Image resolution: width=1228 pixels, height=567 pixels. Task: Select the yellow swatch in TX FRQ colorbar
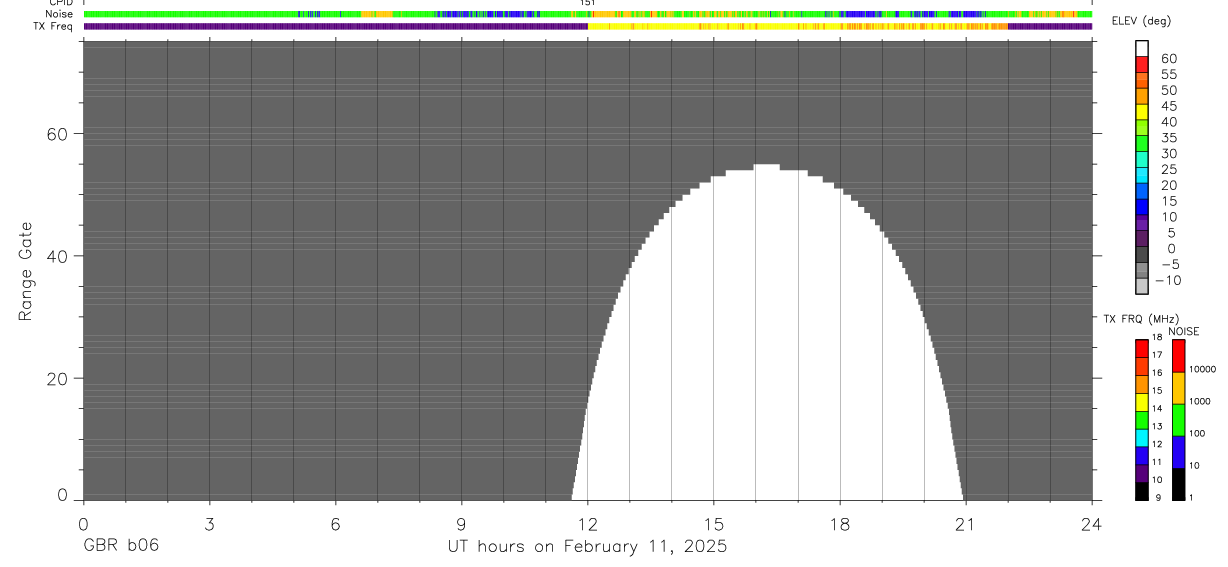[1142, 402]
